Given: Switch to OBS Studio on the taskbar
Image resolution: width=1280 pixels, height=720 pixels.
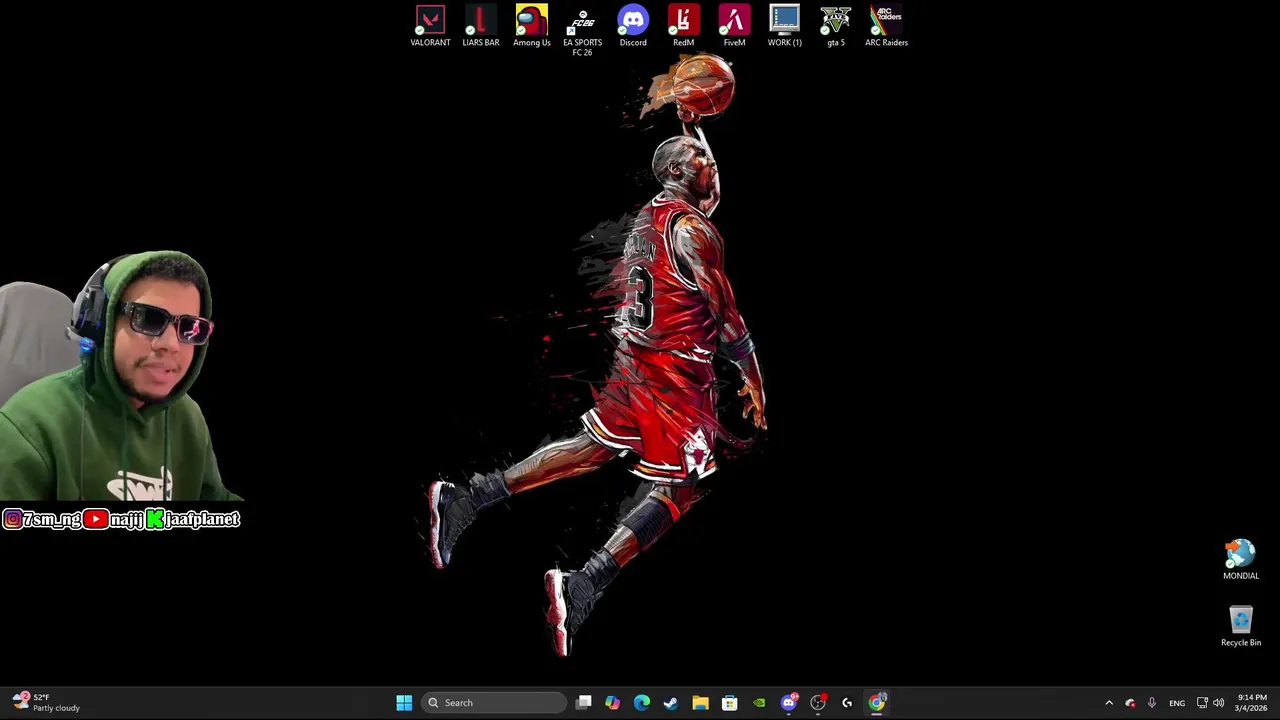Looking at the screenshot, I should click(x=818, y=703).
